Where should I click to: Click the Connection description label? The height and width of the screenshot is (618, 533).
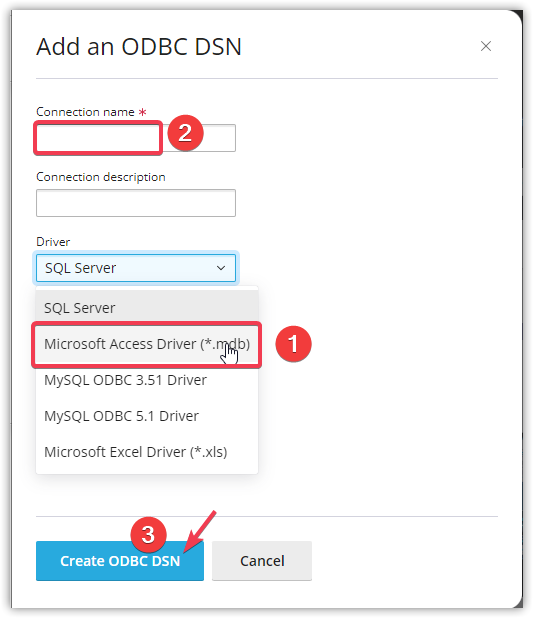101,177
